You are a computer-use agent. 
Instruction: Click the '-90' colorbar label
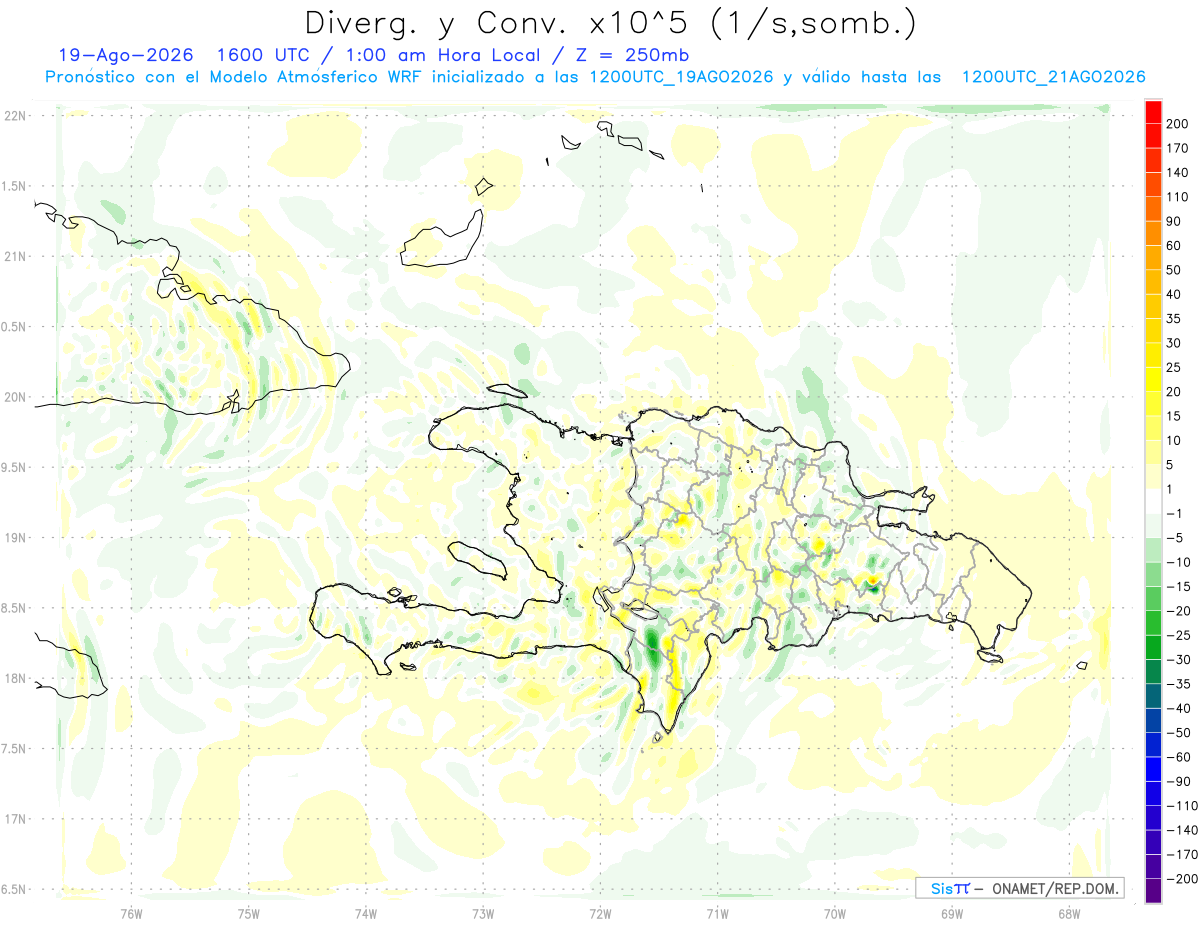(1177, 781)
